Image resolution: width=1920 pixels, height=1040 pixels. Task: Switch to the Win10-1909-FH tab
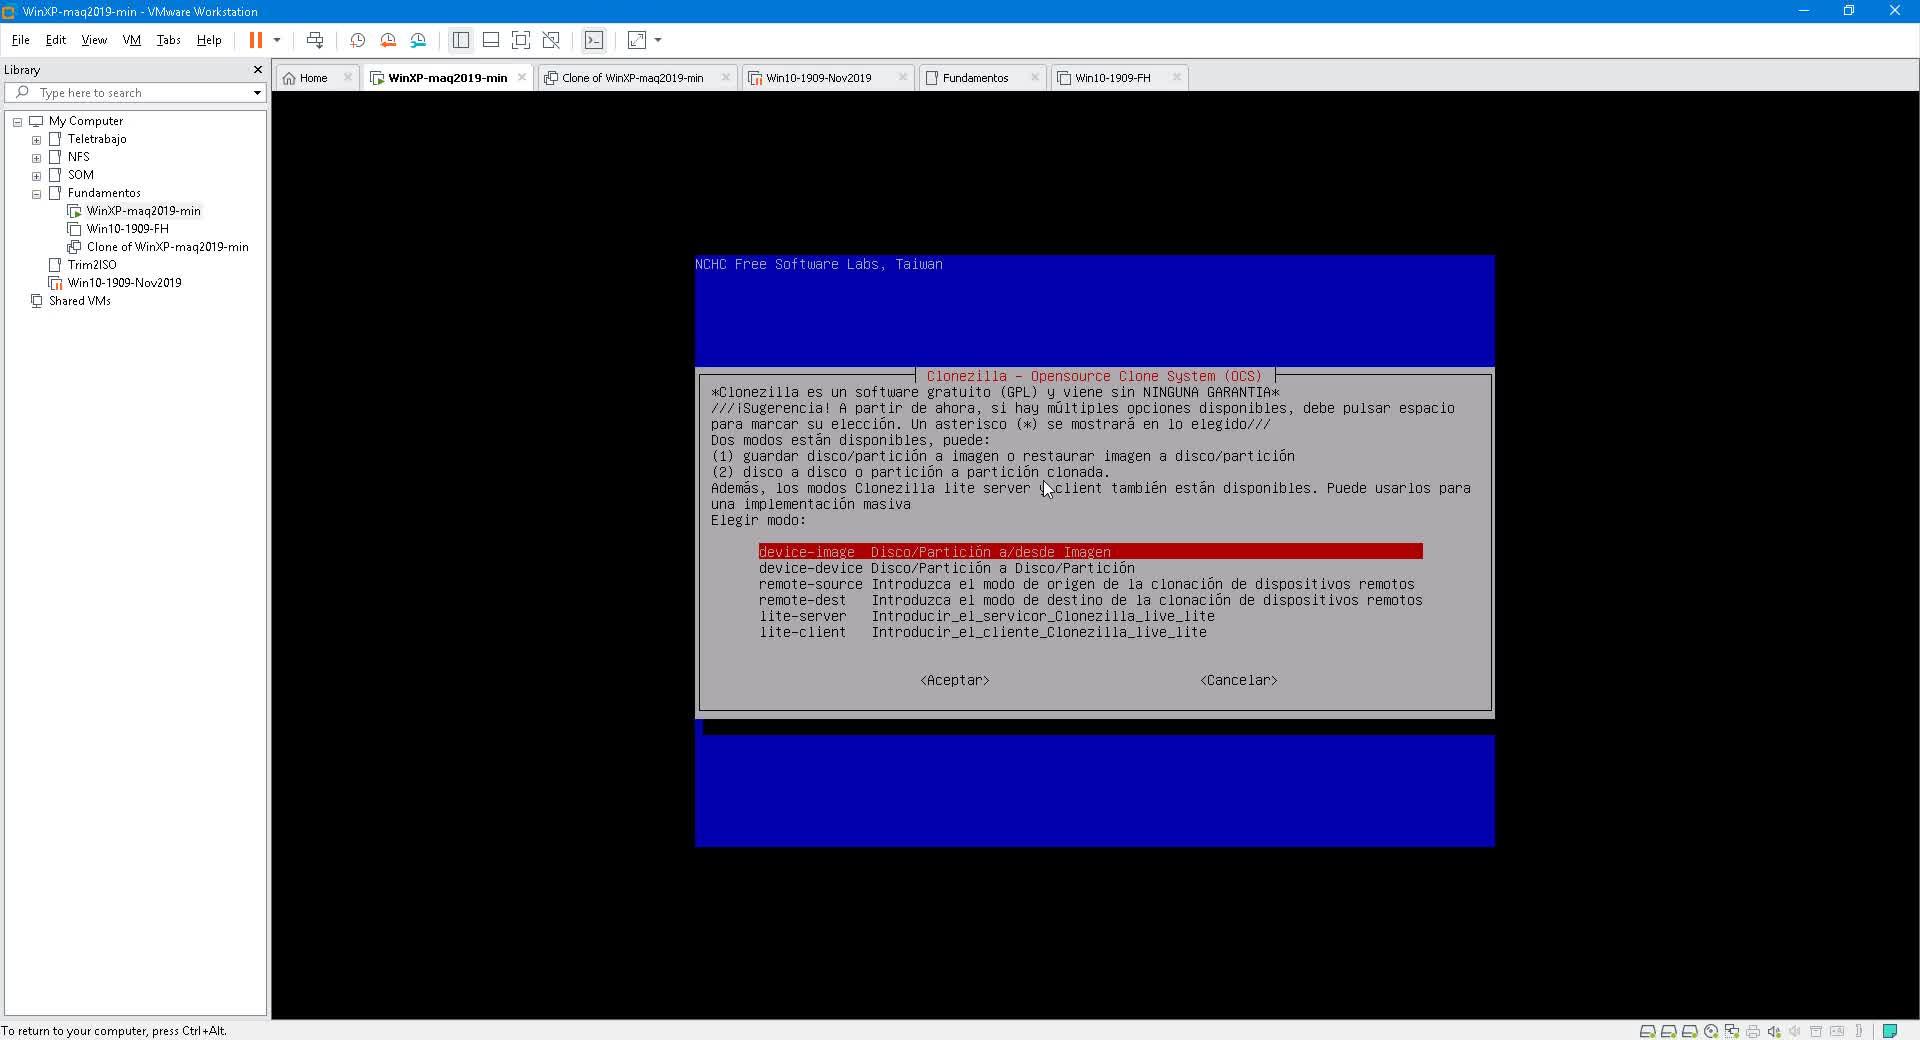click(1113, 78)
